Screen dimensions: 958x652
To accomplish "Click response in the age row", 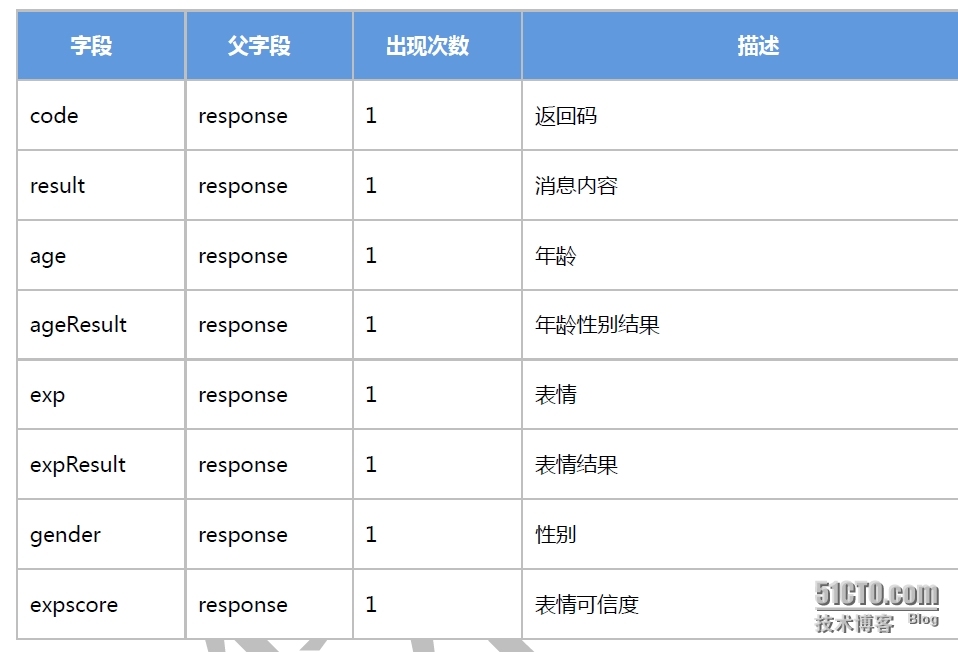I will point(243,256).
